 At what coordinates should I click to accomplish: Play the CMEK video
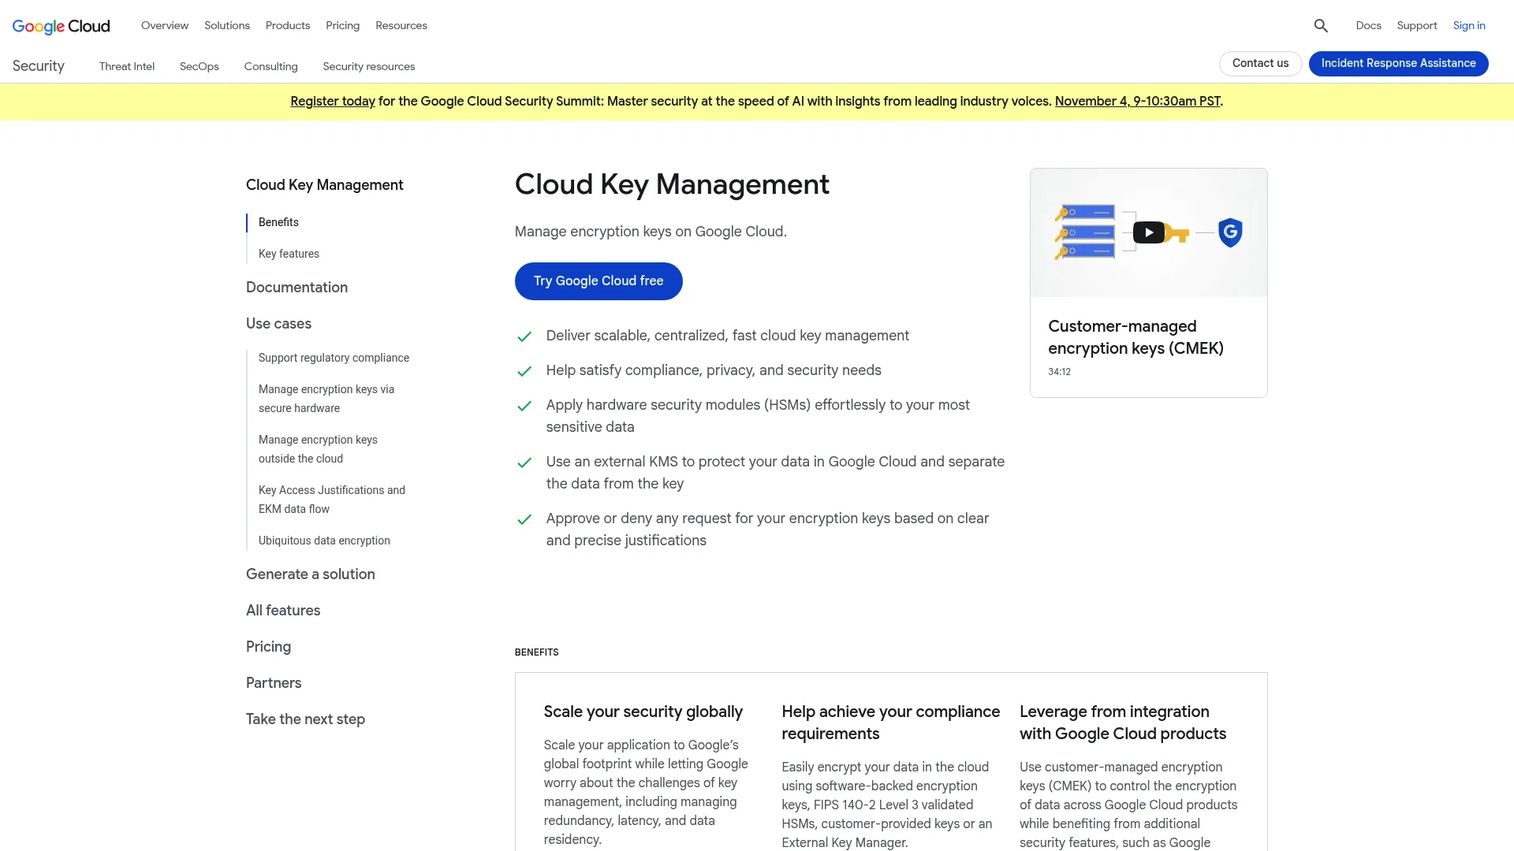coord(1148,233)
